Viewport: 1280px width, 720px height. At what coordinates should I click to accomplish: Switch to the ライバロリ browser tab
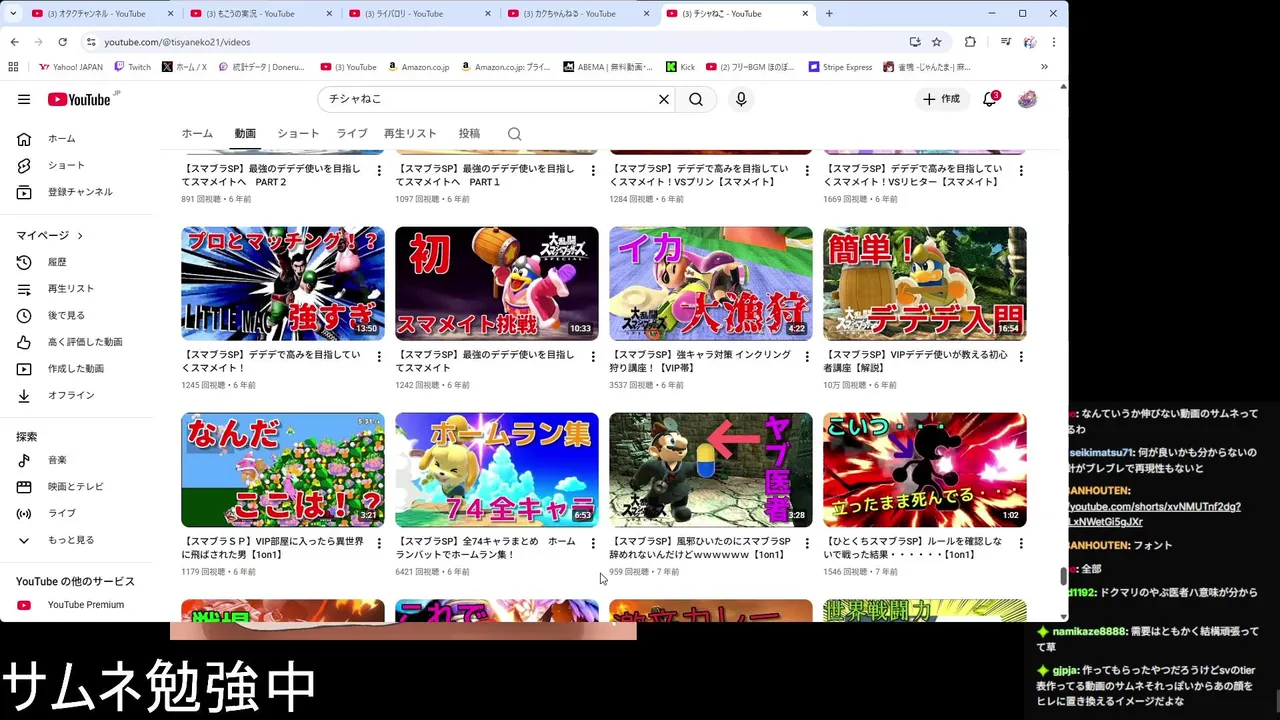point(418,13)
